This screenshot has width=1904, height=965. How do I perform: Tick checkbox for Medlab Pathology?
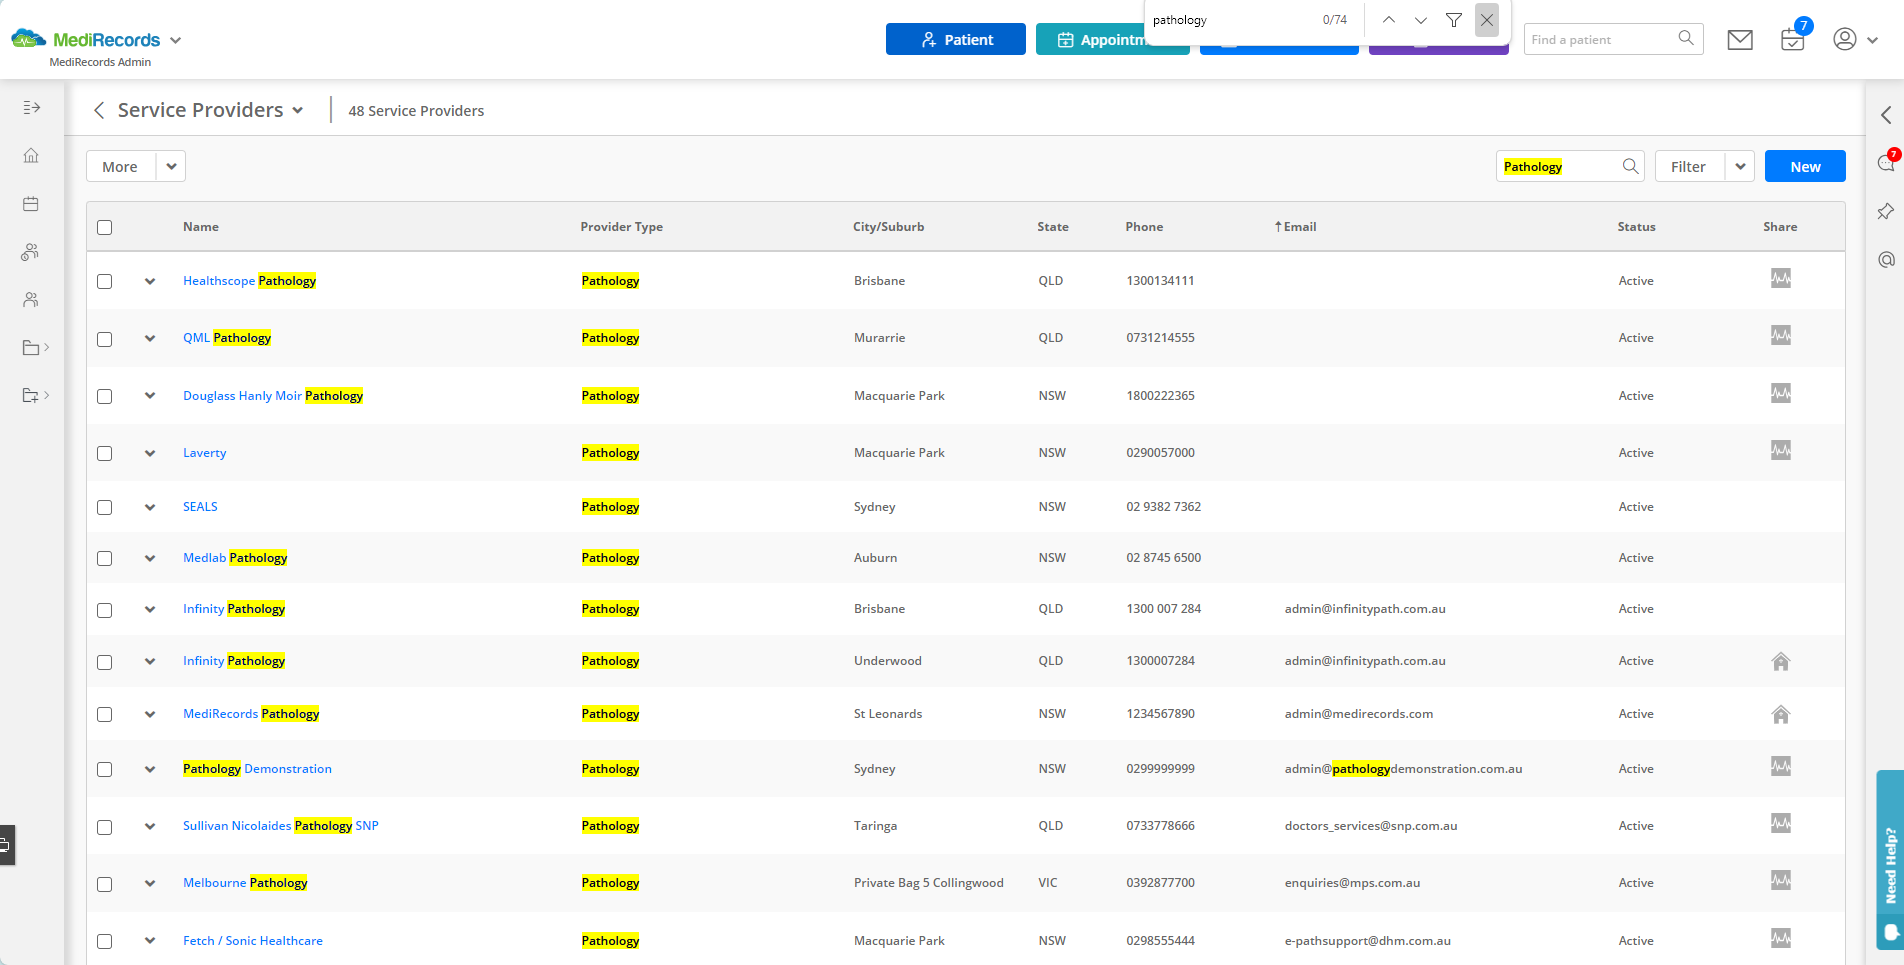105,558
